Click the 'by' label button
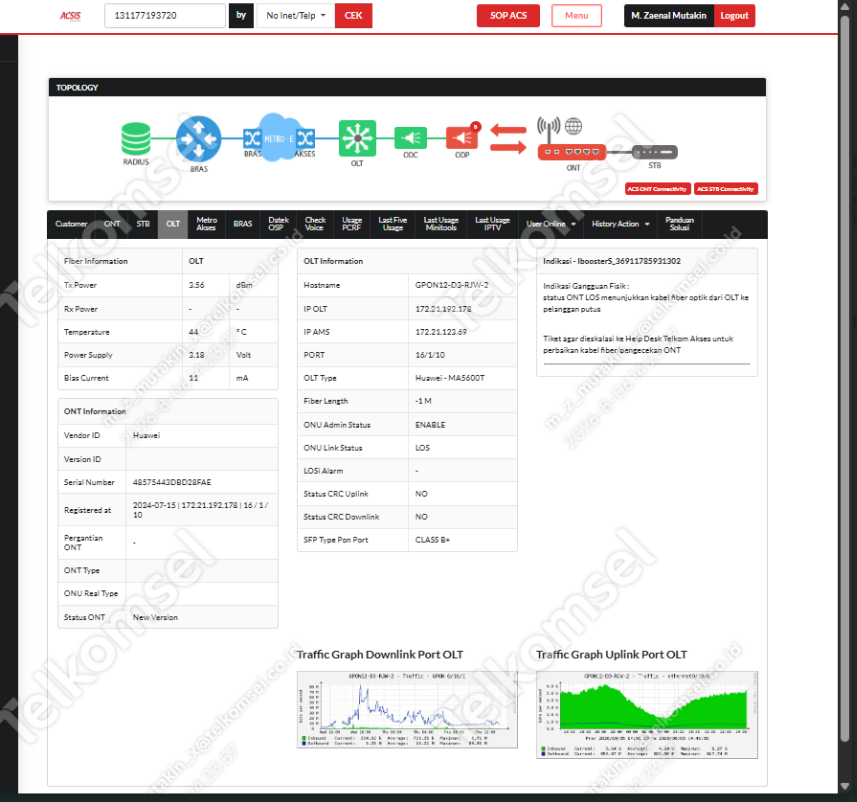Image resolution: width=857 pixels, height=802 pixels. point(241,16)
